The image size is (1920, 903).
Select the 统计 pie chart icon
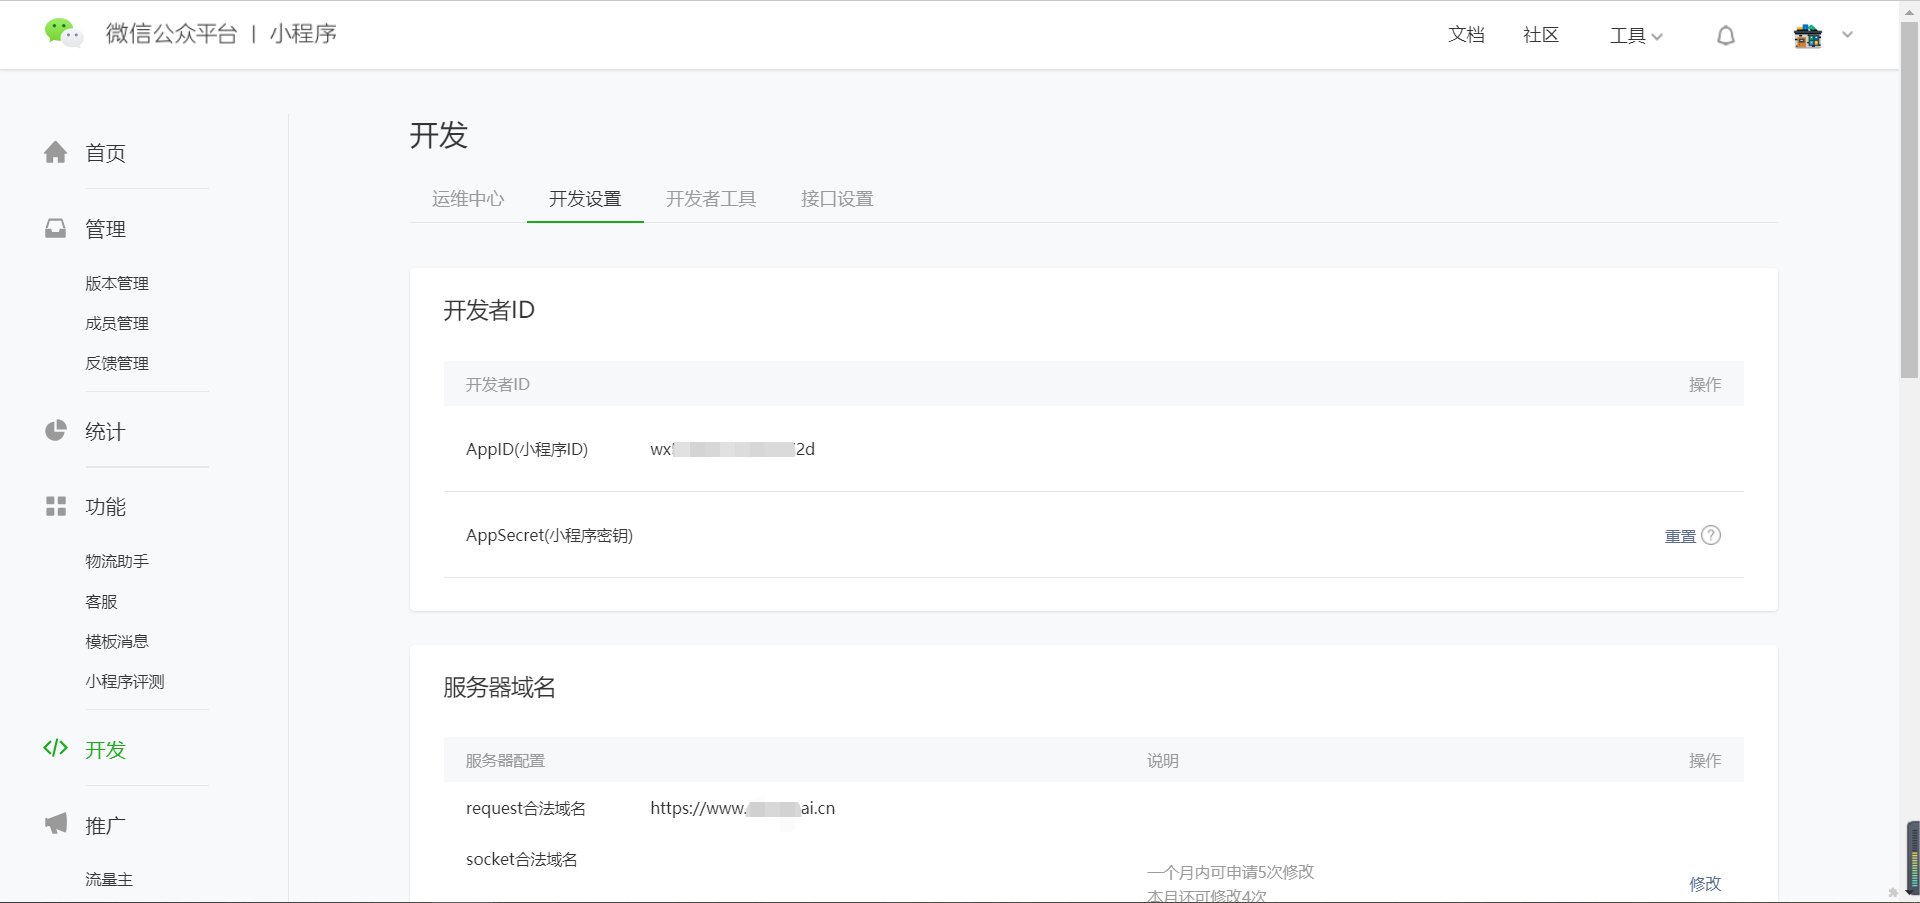[56, 431]
